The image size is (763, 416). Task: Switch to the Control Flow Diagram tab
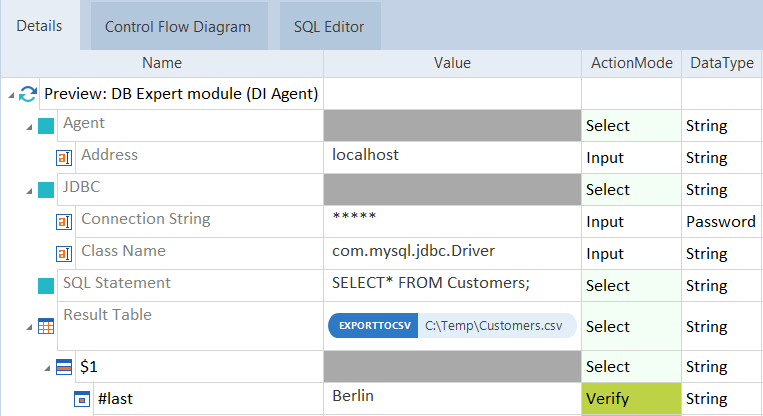point(177,27)
